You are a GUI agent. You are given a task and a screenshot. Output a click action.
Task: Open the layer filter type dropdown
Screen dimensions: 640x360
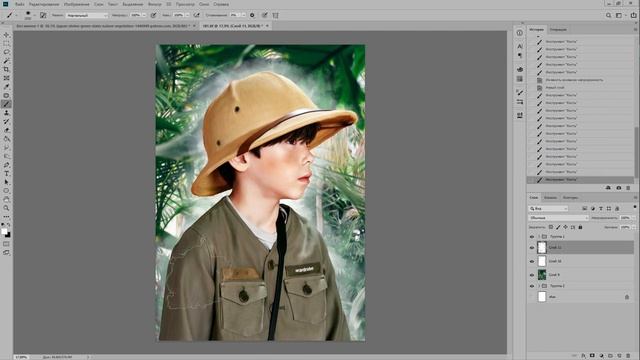(548, 209)
